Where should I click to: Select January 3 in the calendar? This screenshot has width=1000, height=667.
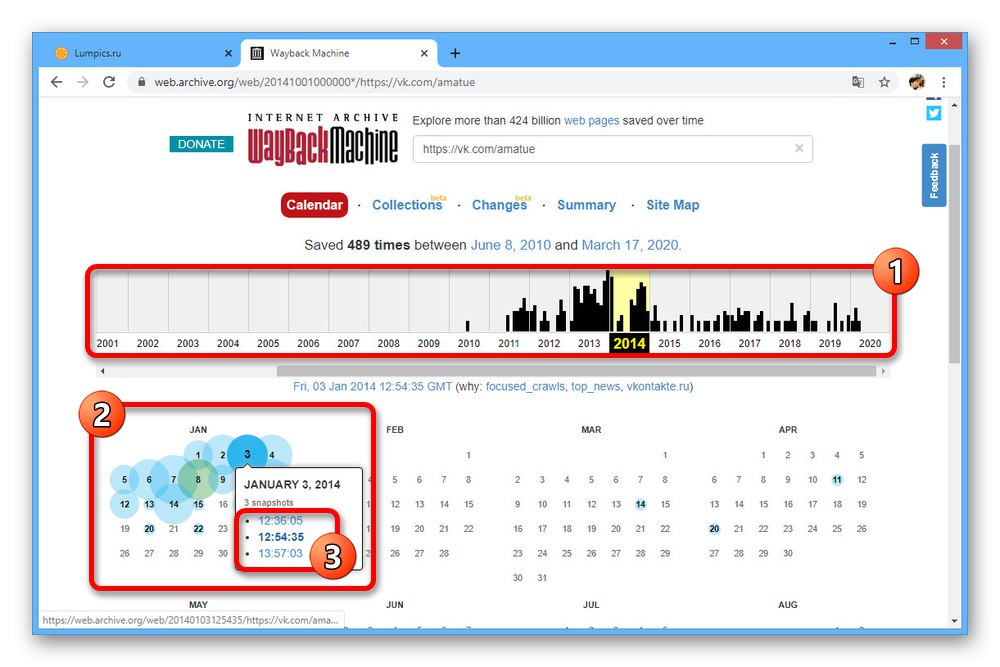point(247,455)
